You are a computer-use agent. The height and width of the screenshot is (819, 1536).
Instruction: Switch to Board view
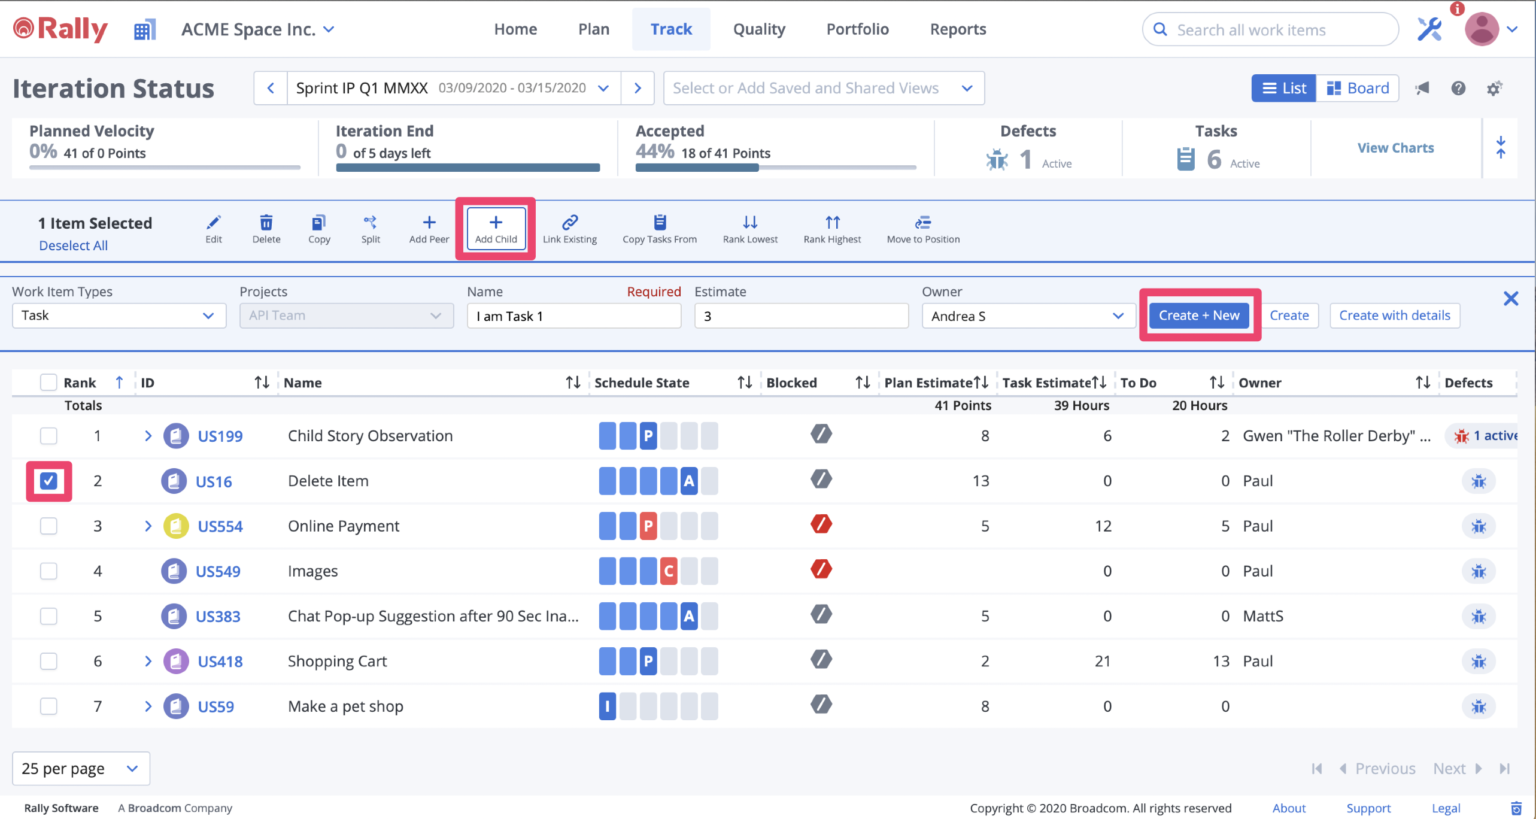(1357, 87)
